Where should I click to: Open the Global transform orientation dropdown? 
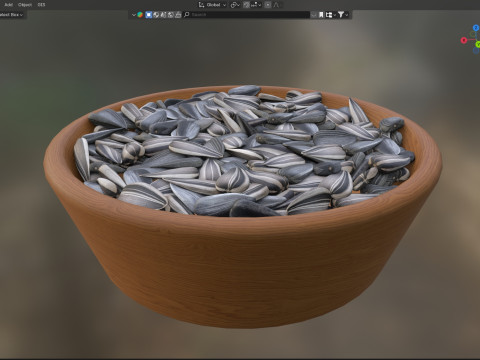(212, 5)
